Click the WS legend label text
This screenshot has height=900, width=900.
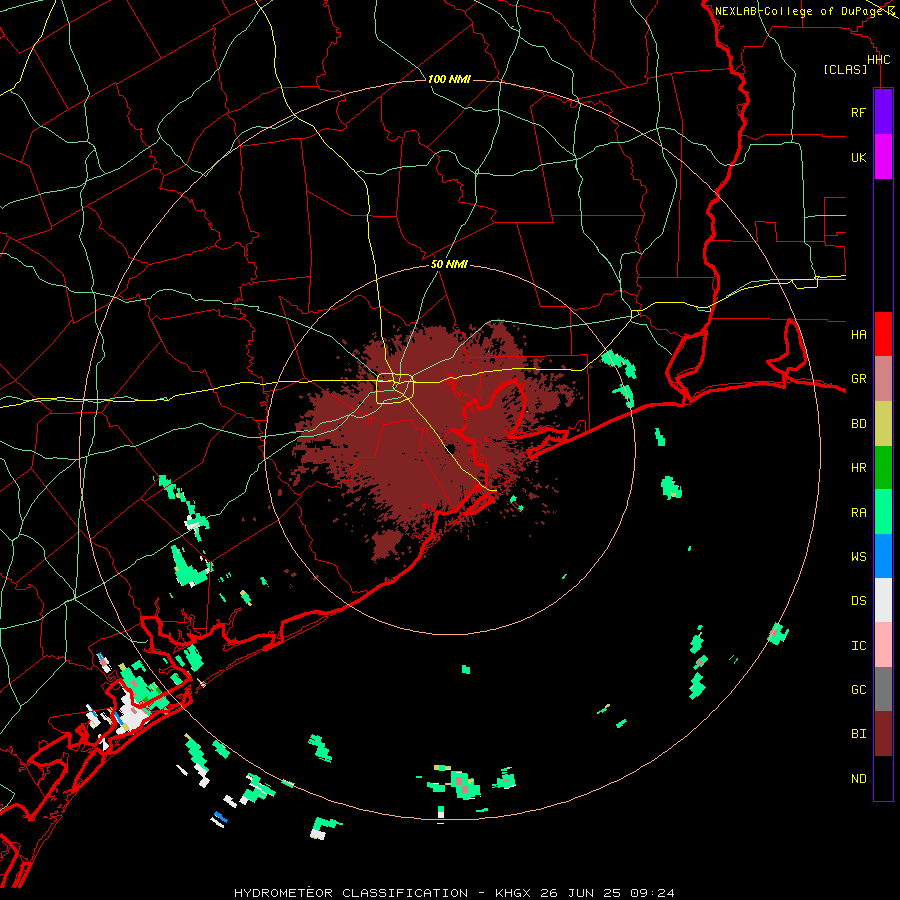tap(858, 556)
